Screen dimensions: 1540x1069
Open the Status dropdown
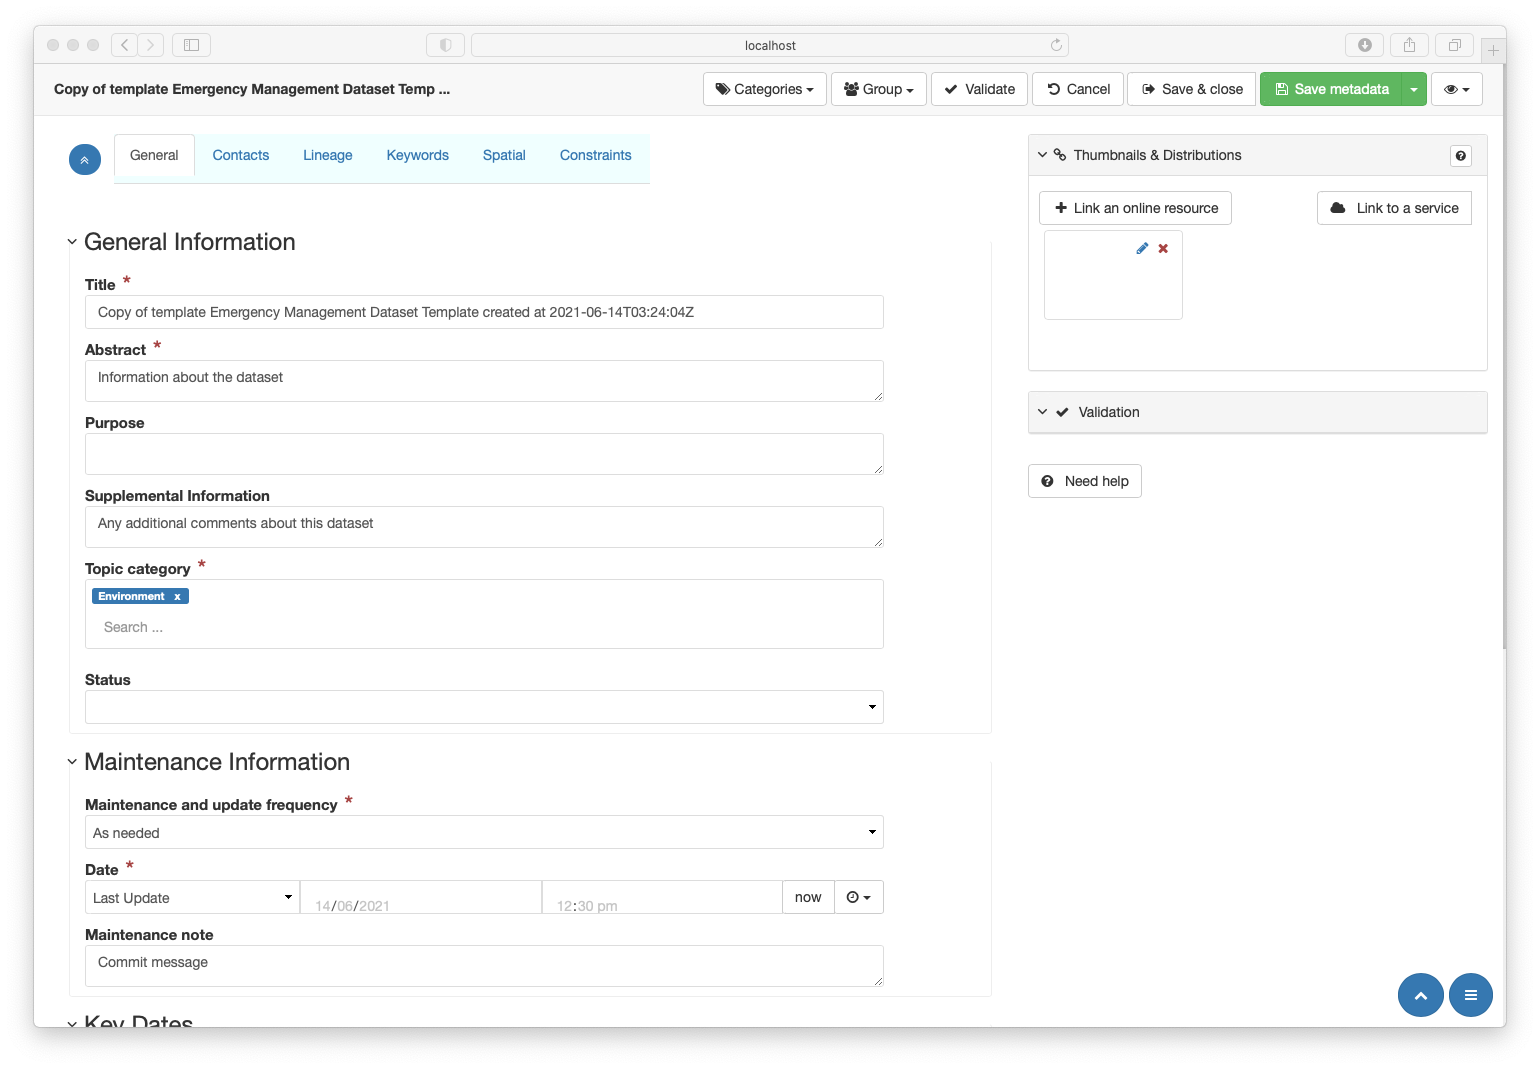[x=484, y=707]
